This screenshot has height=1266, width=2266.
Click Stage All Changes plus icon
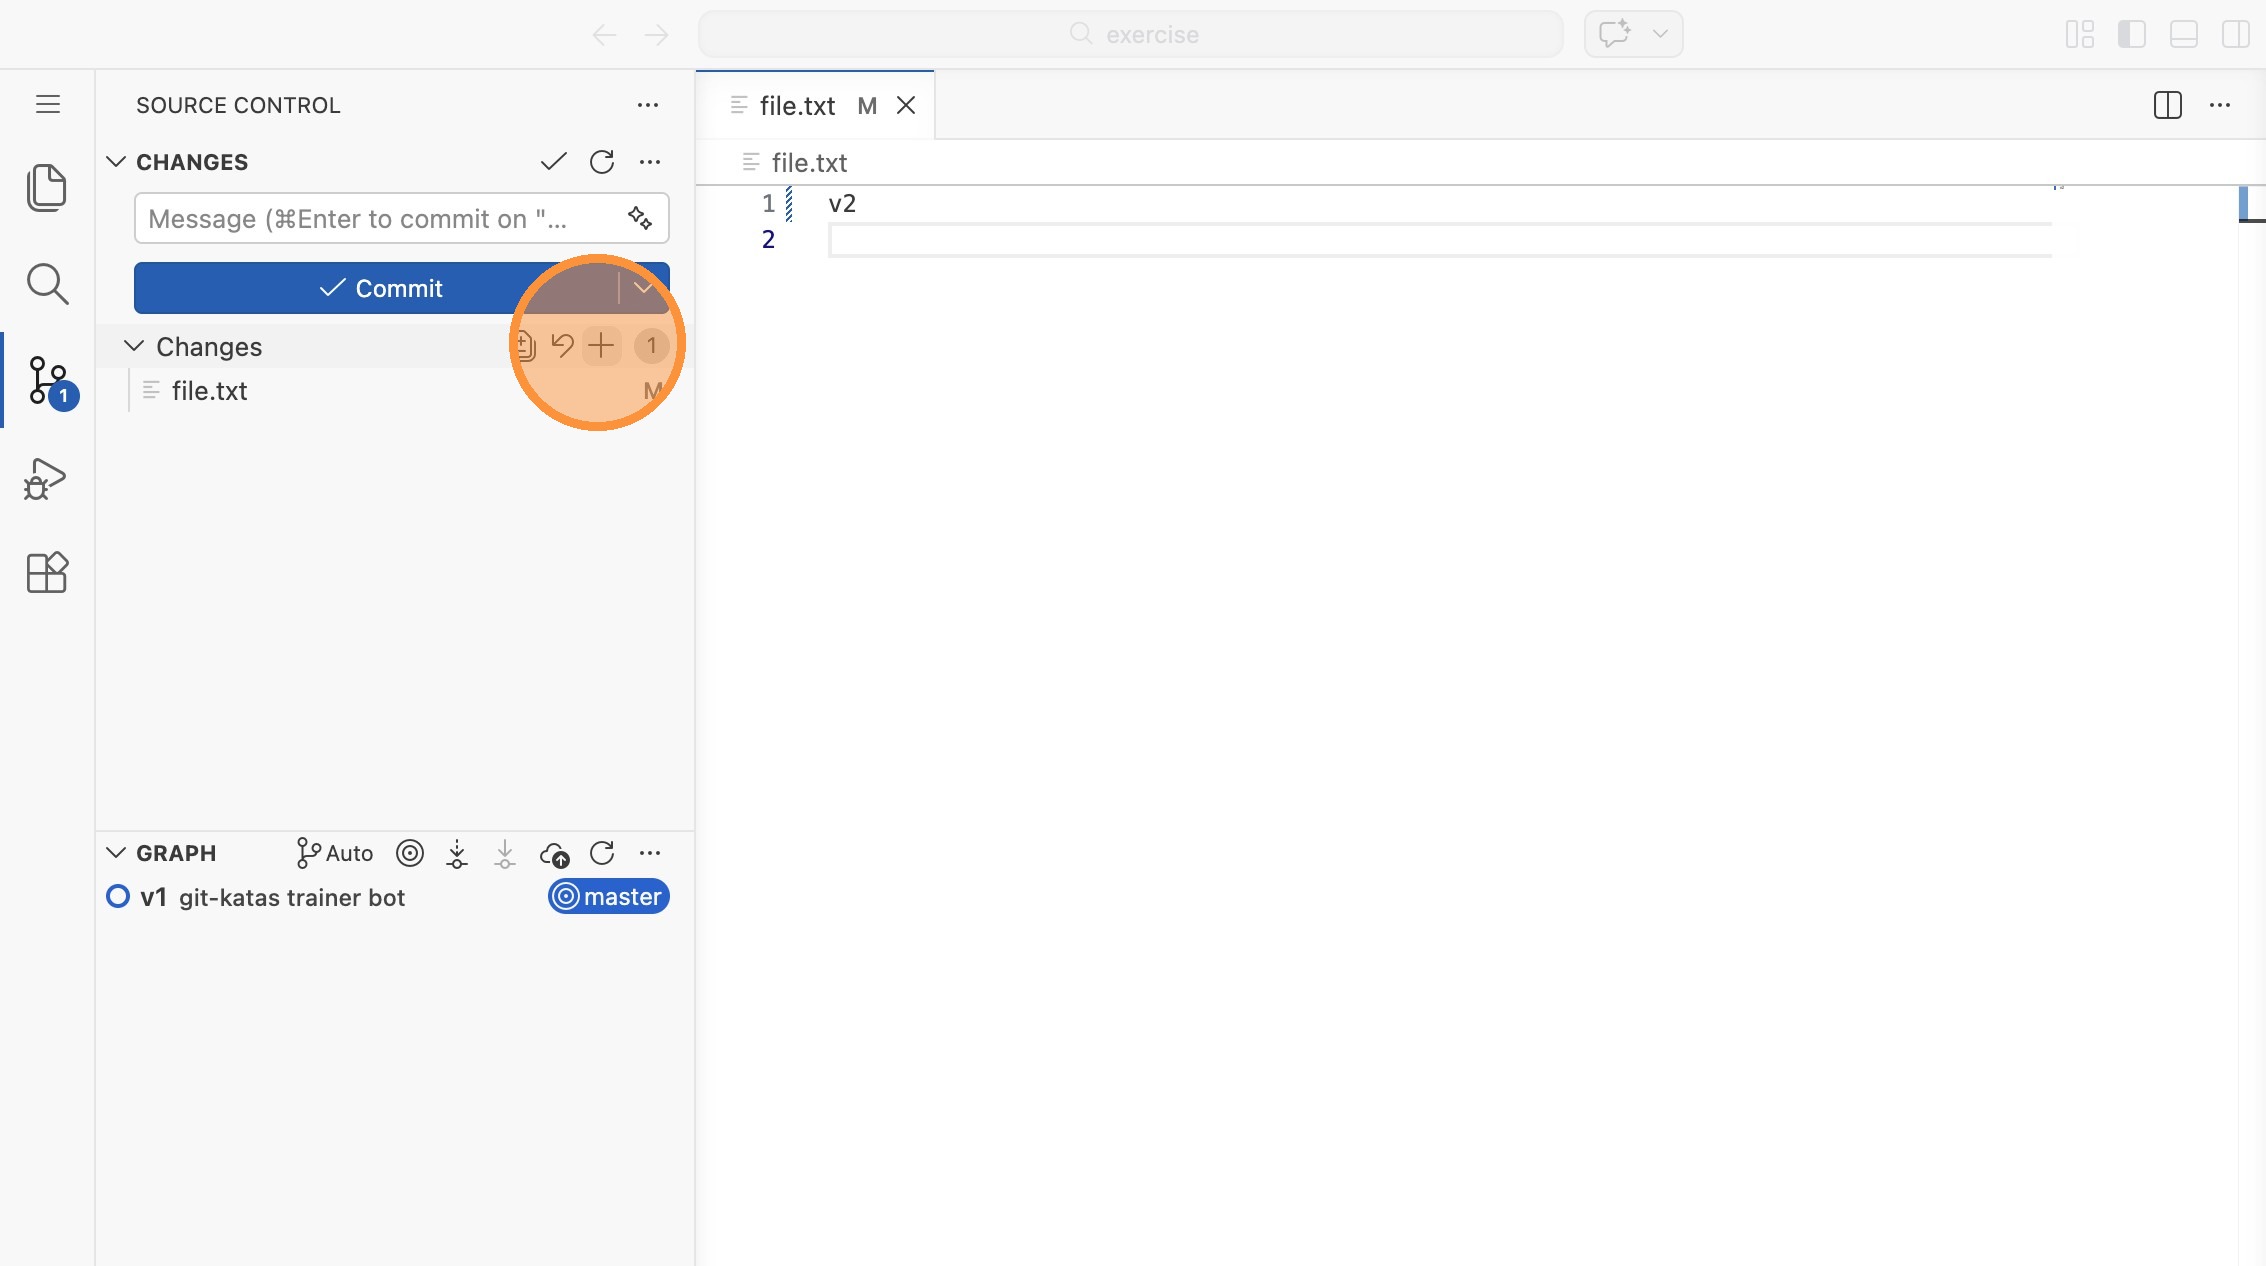pos(601,346)
